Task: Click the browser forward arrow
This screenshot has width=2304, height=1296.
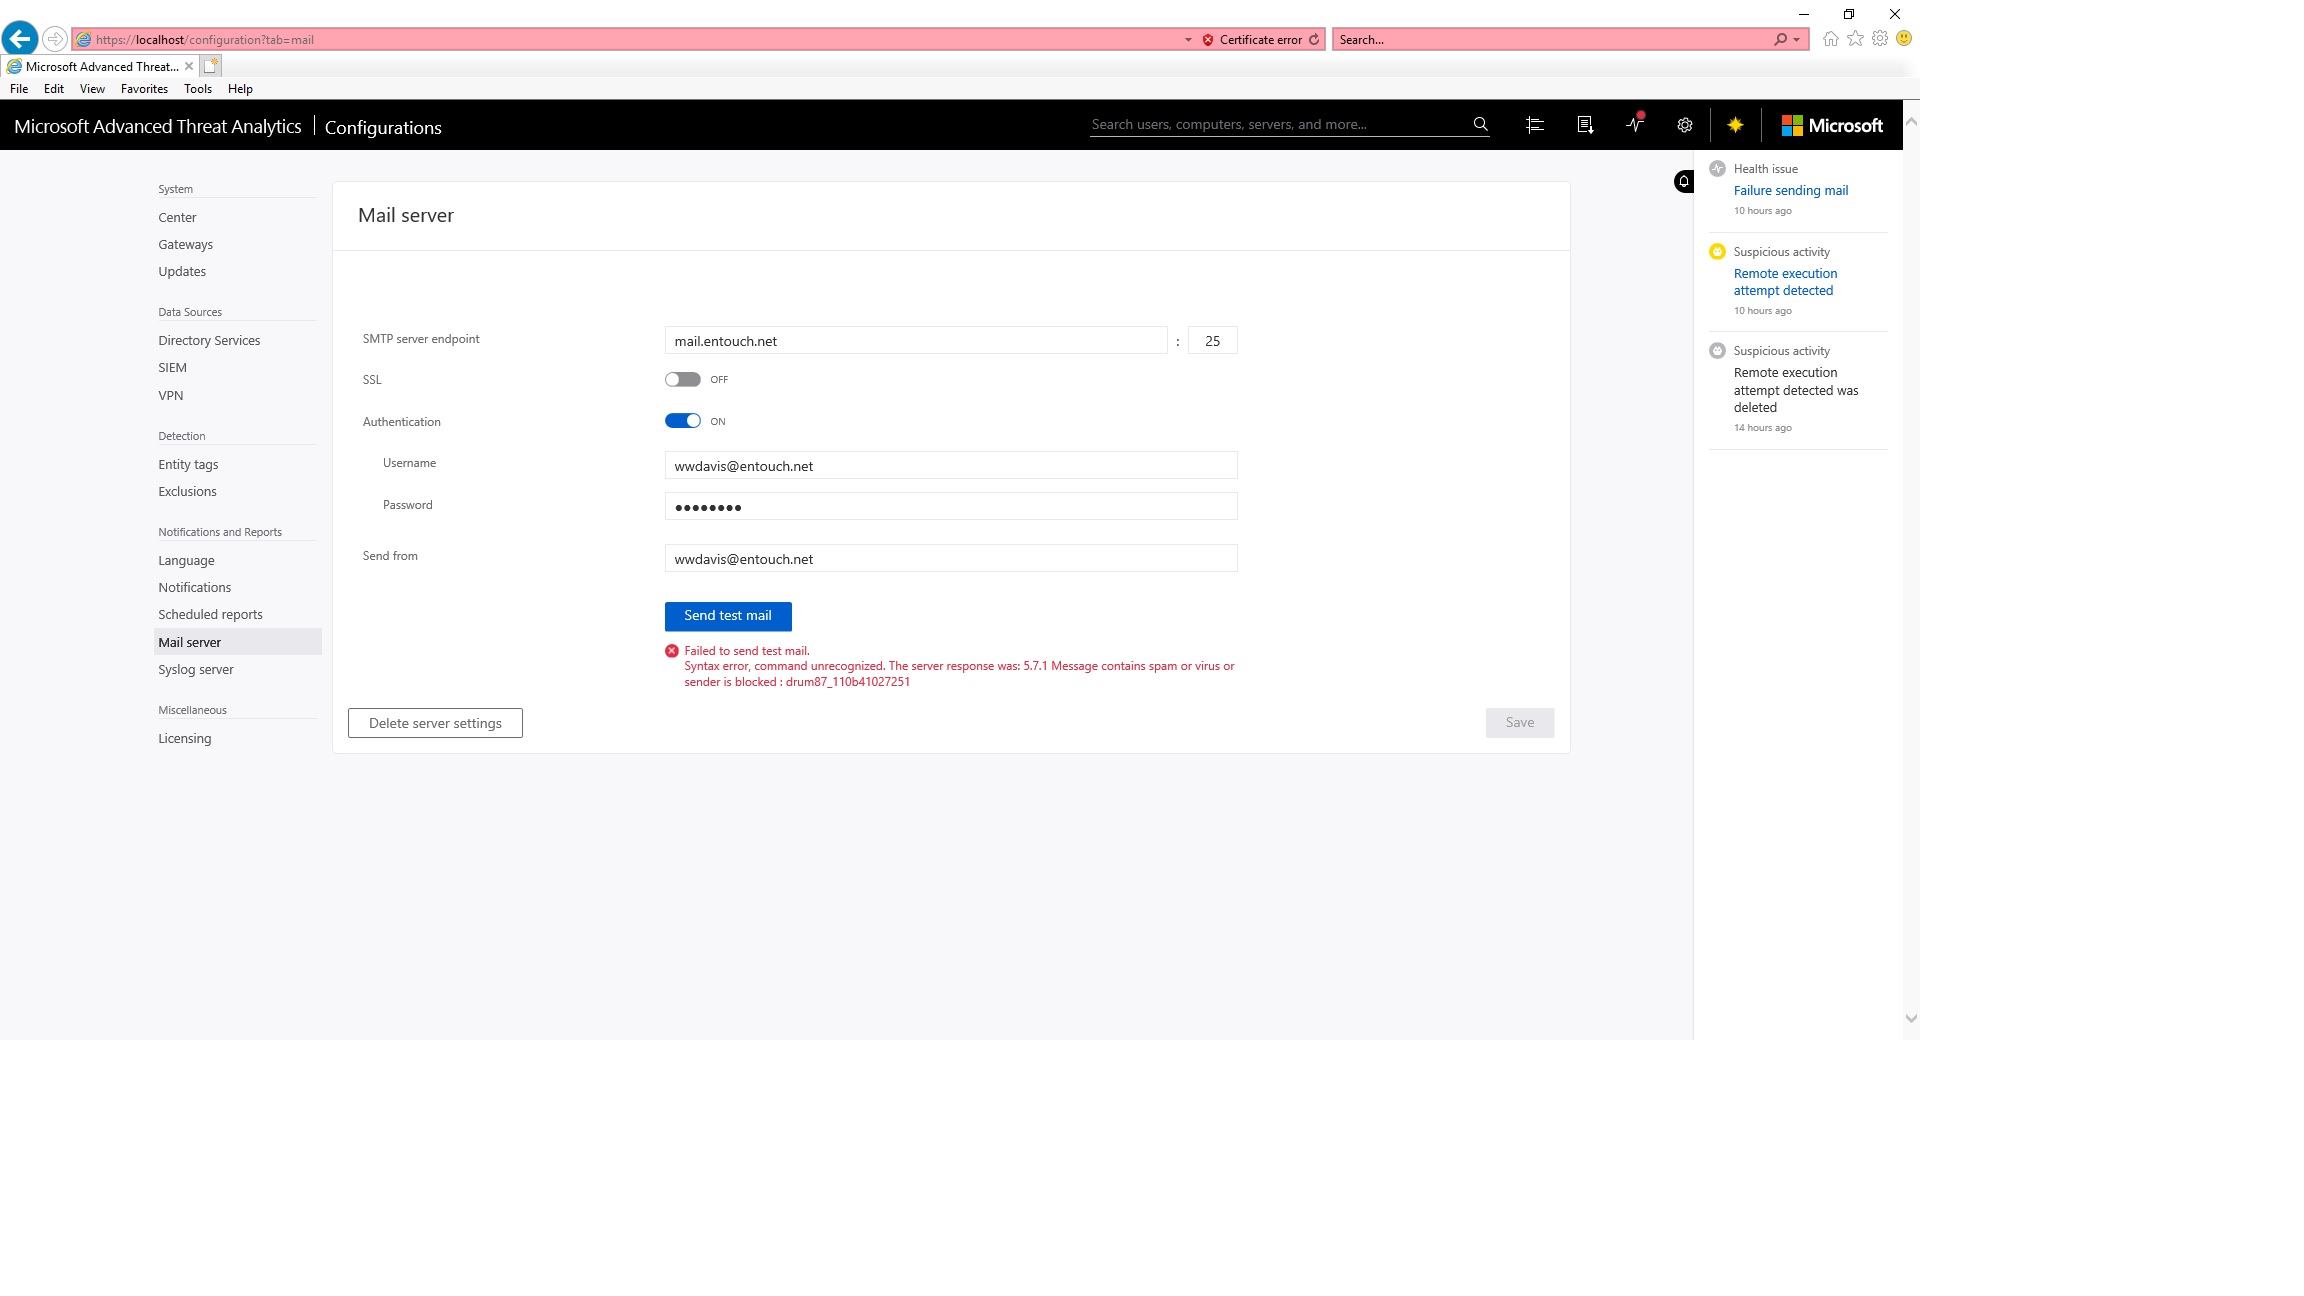Action: pyautogui.click(x=55, y=39)
